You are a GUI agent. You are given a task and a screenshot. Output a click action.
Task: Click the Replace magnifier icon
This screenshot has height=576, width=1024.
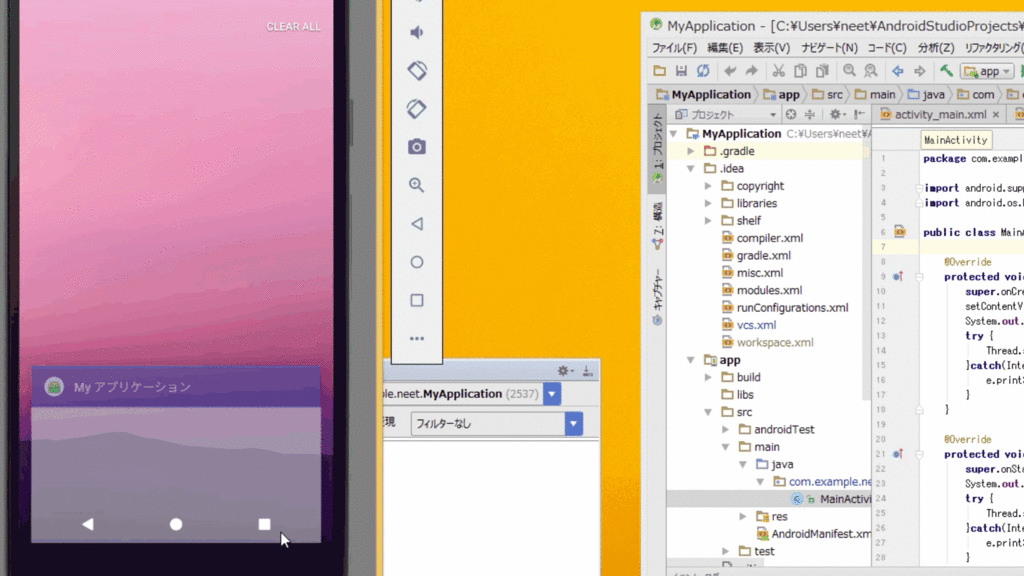[871, 71]
